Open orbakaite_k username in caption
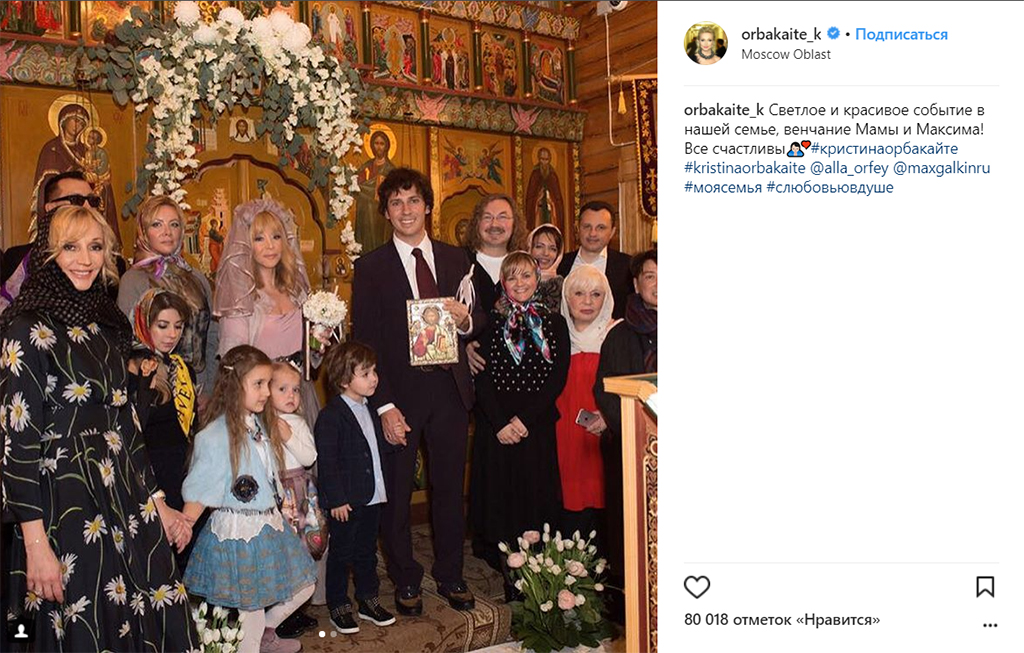 click(724, 110)
